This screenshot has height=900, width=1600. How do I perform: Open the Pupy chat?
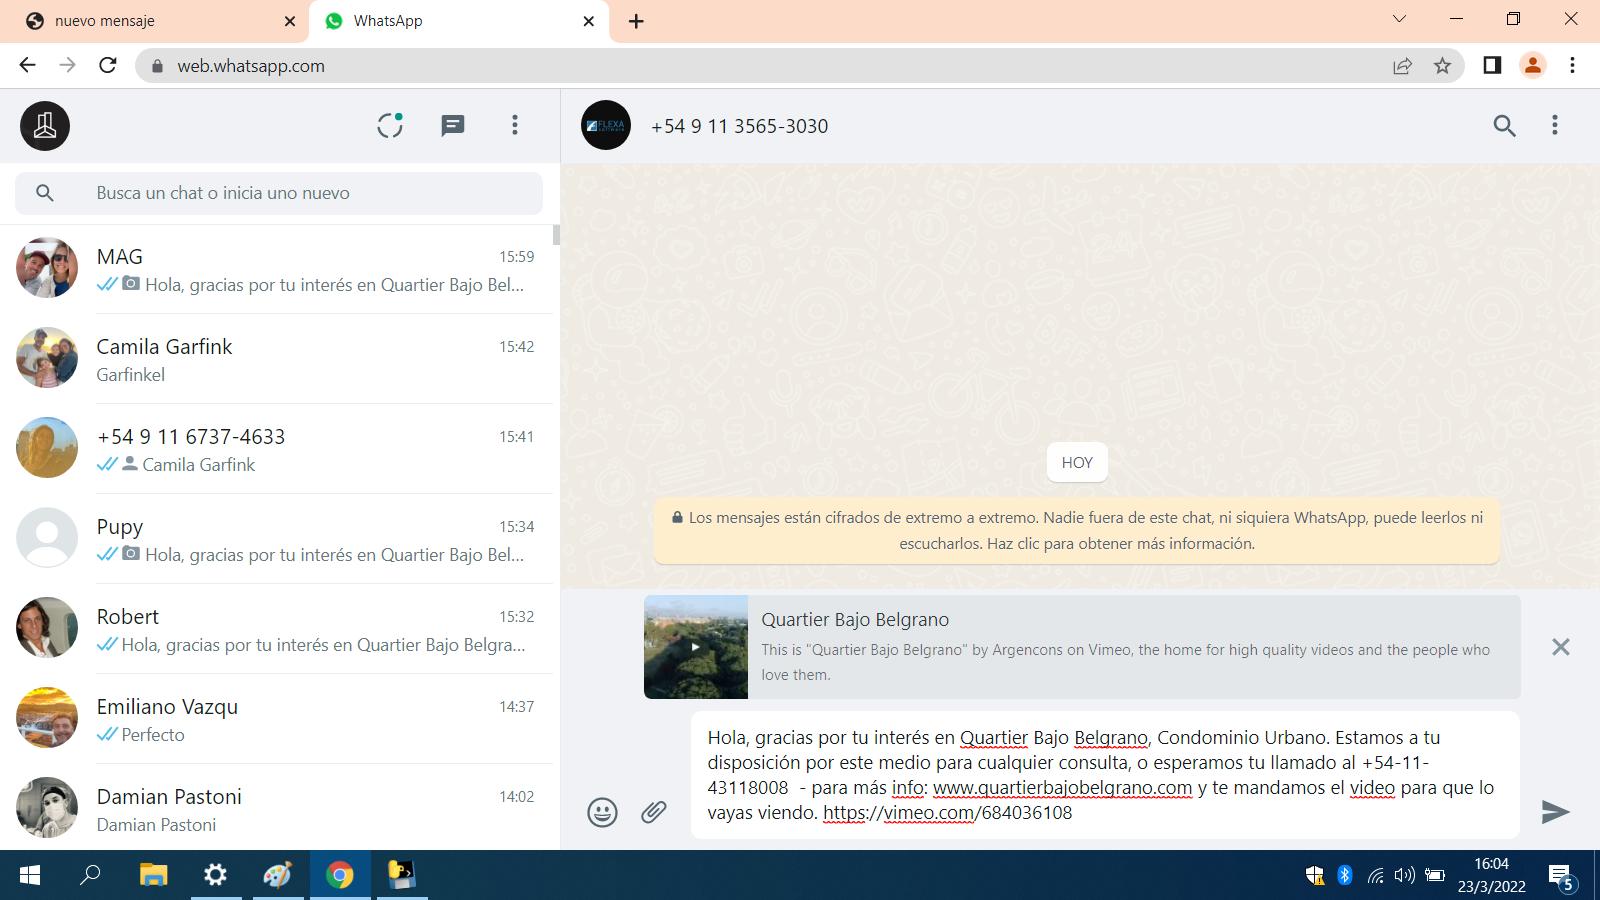276,539
